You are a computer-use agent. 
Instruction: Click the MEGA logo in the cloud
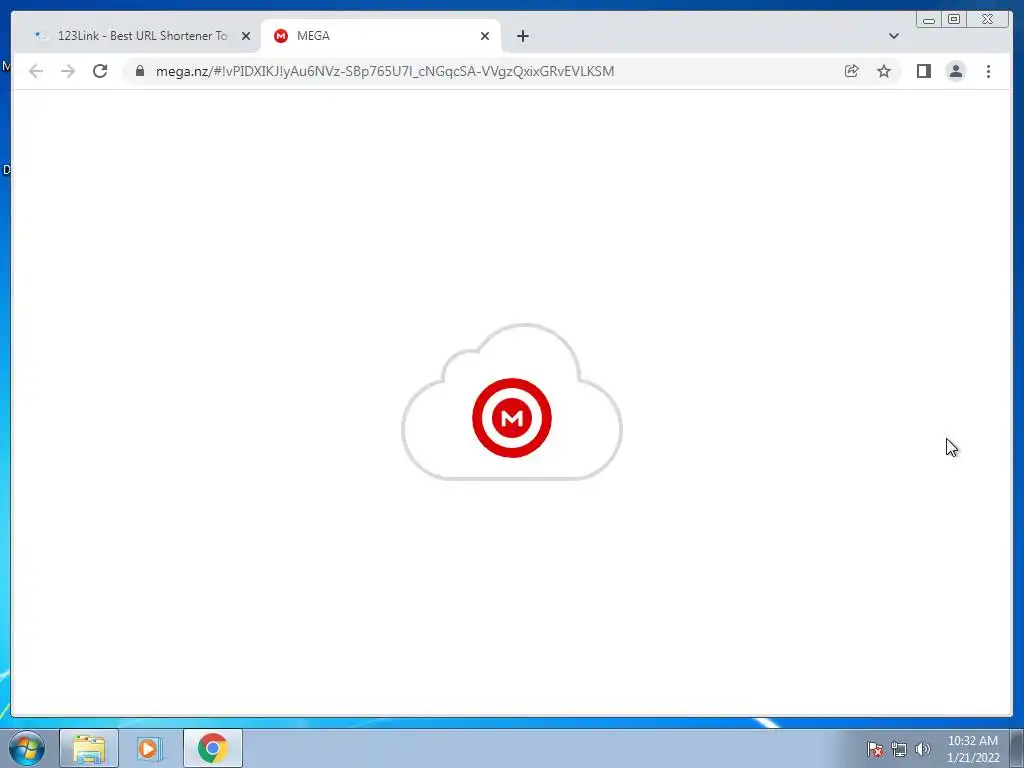coord(512,418)
